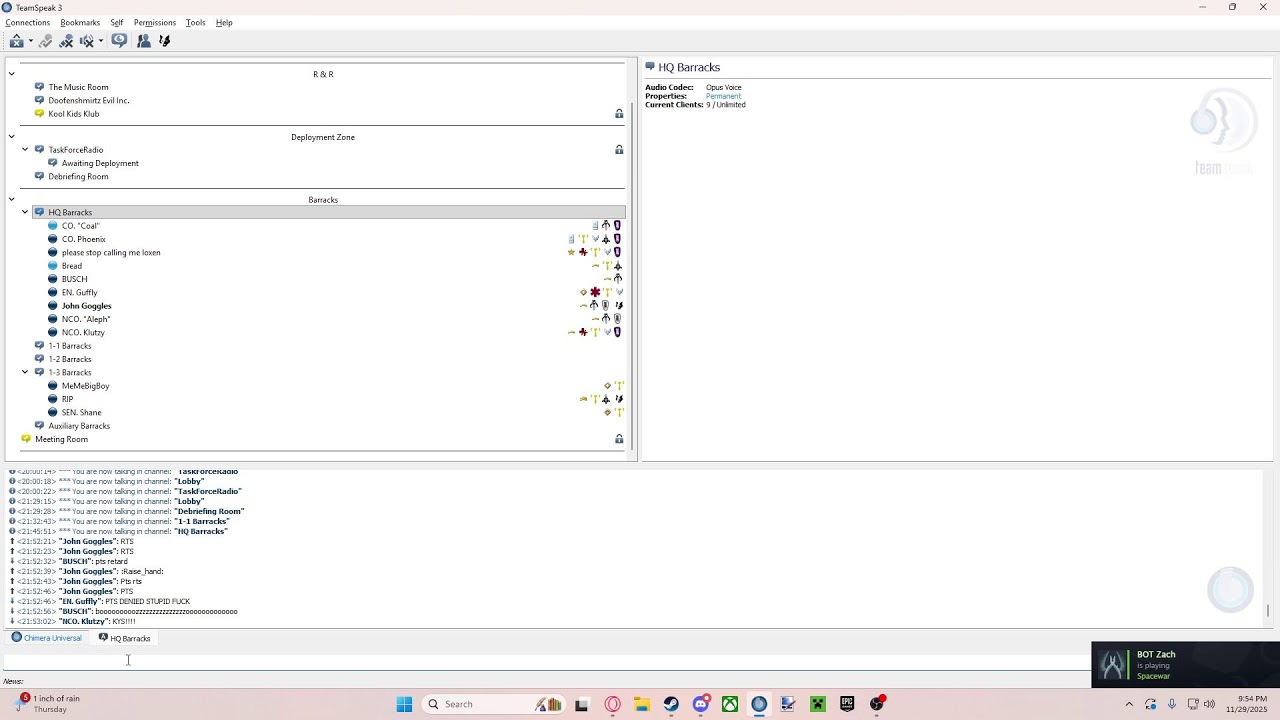Click the lock icon on Kool Kids Klub
Screen dimensions: 1280x720
tap(619, 114)
